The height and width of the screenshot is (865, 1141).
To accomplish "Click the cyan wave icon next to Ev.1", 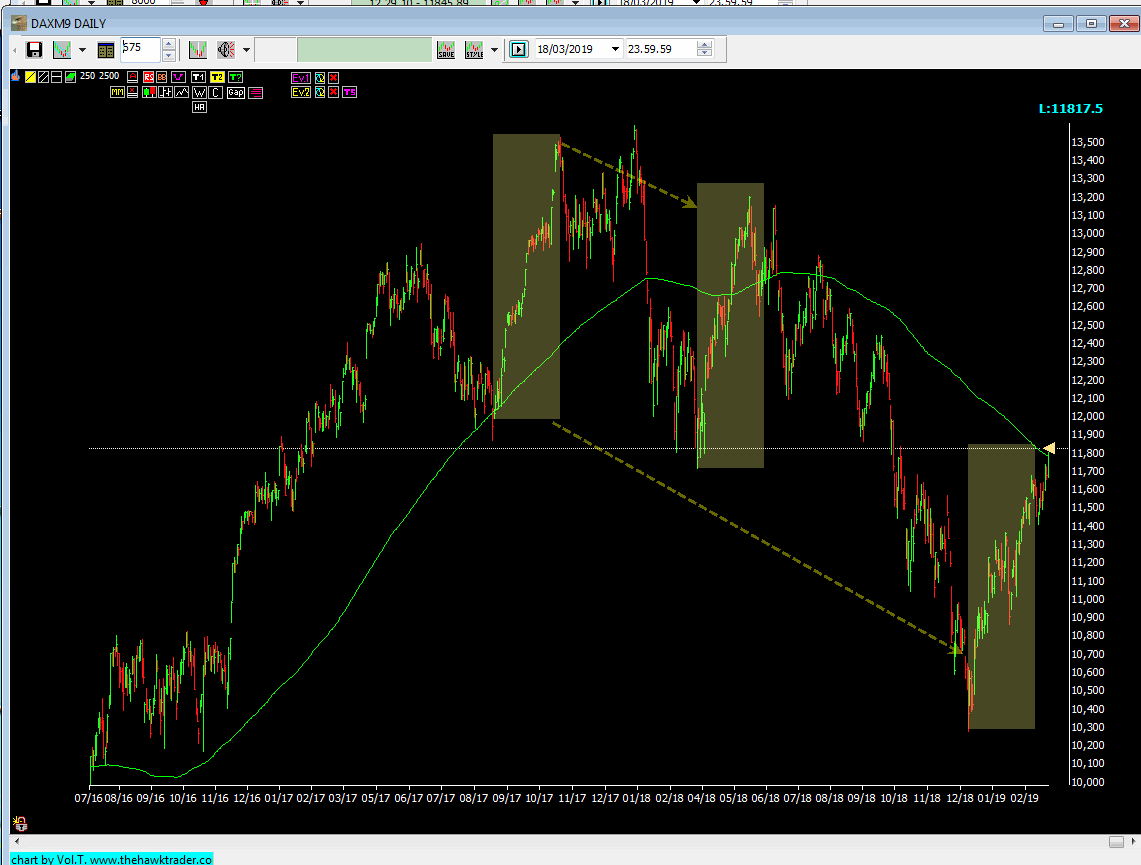I will (319, 78).
